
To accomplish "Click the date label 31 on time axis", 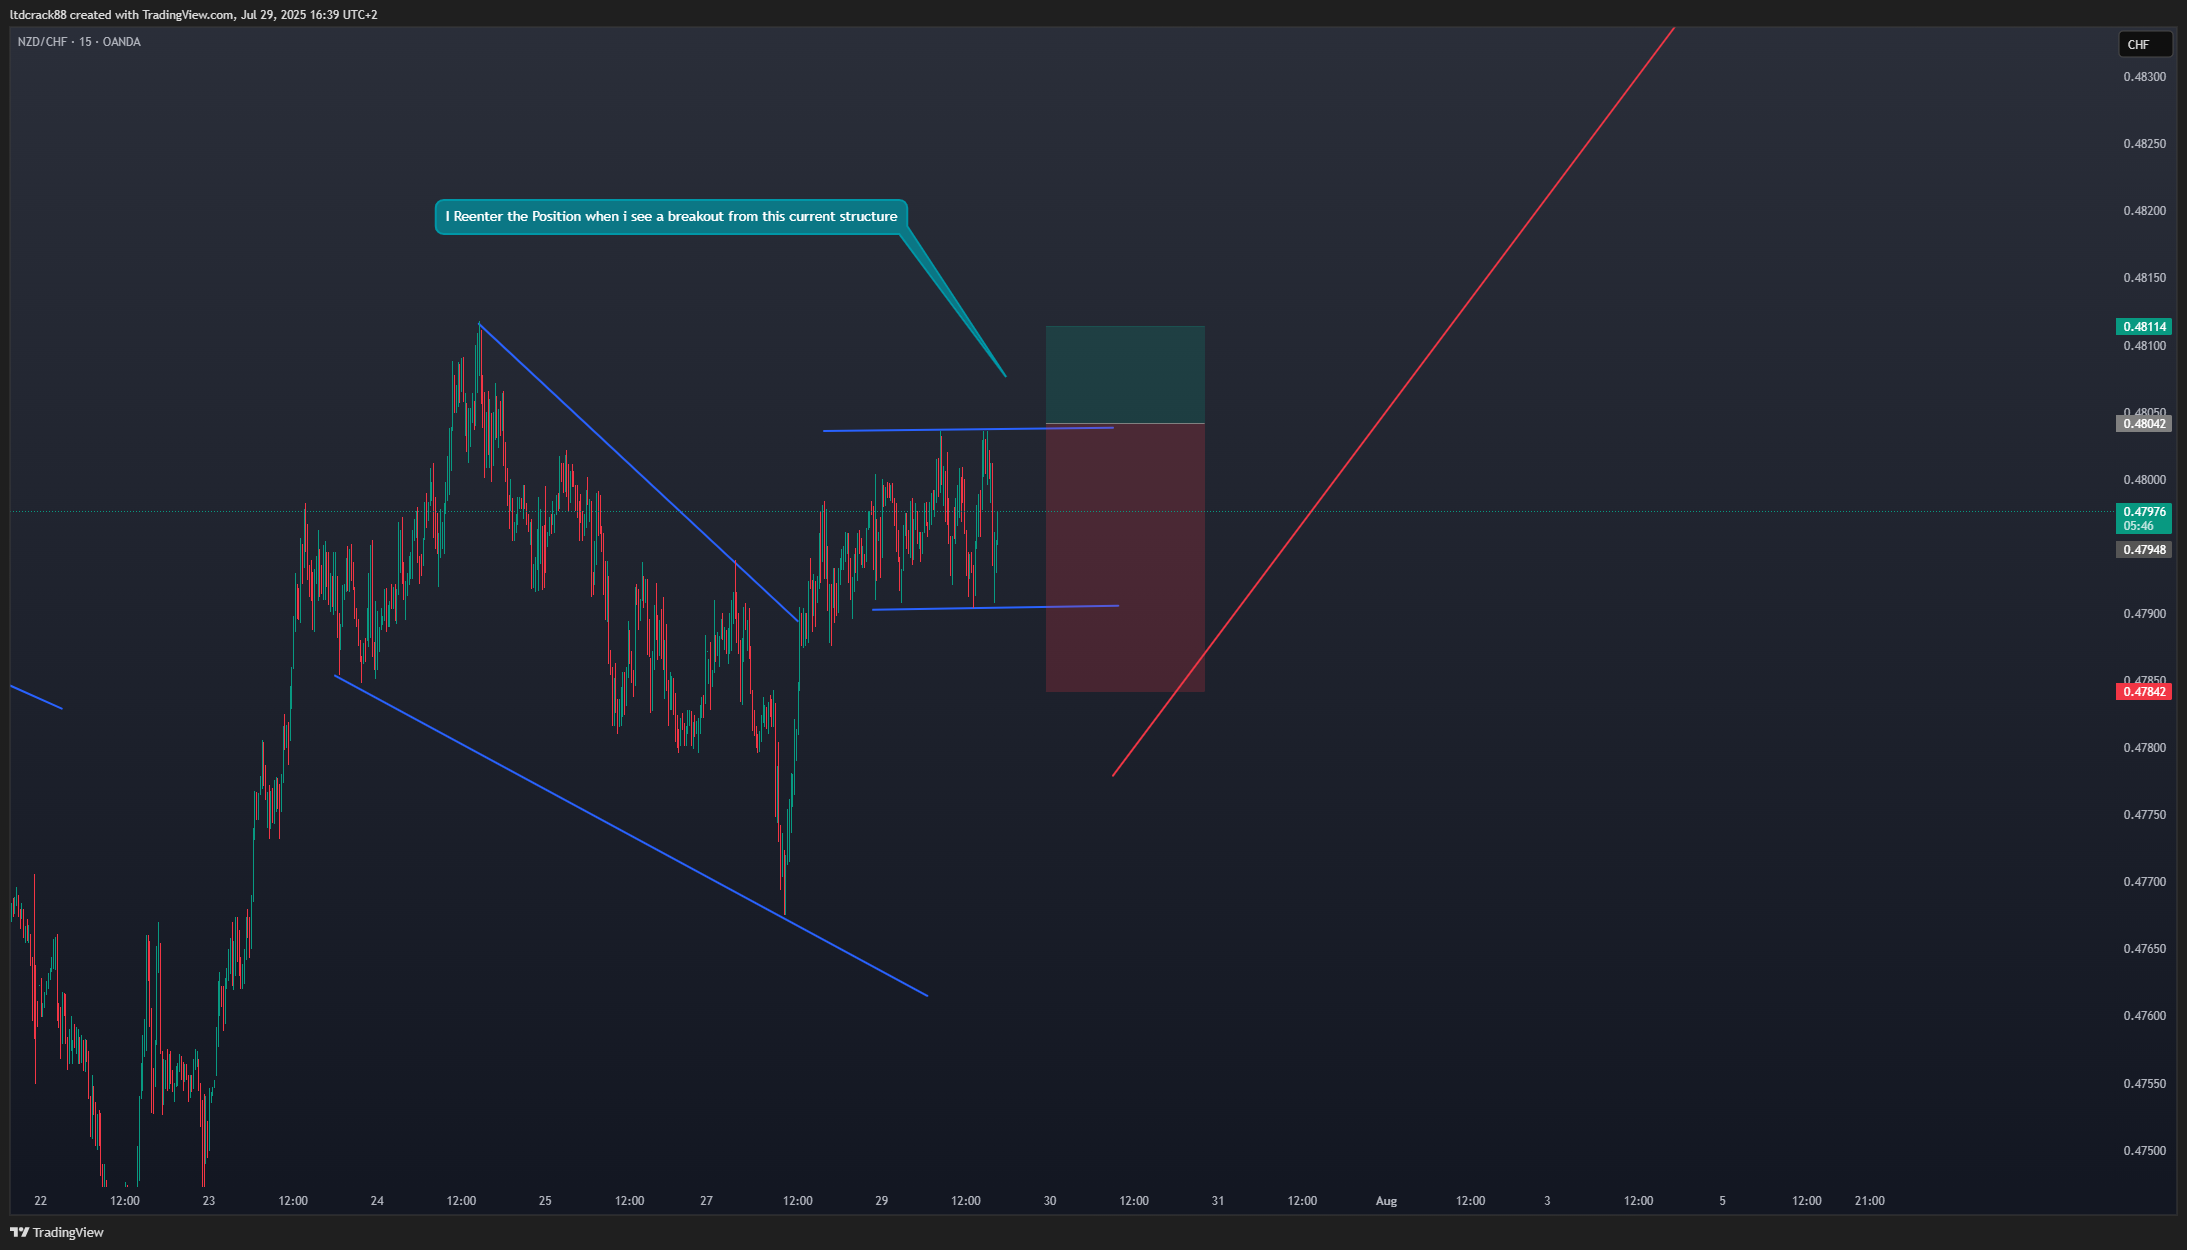I will 1218,1201.
